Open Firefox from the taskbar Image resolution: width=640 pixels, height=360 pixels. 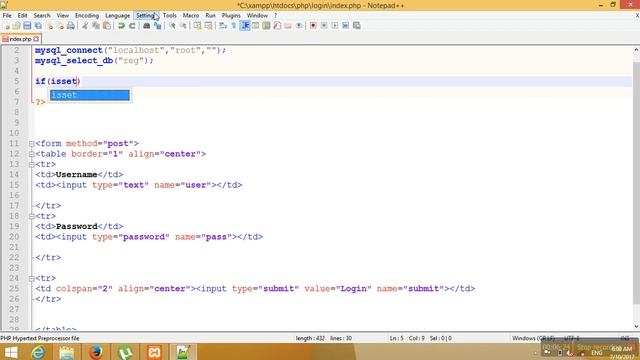[96, 352]
